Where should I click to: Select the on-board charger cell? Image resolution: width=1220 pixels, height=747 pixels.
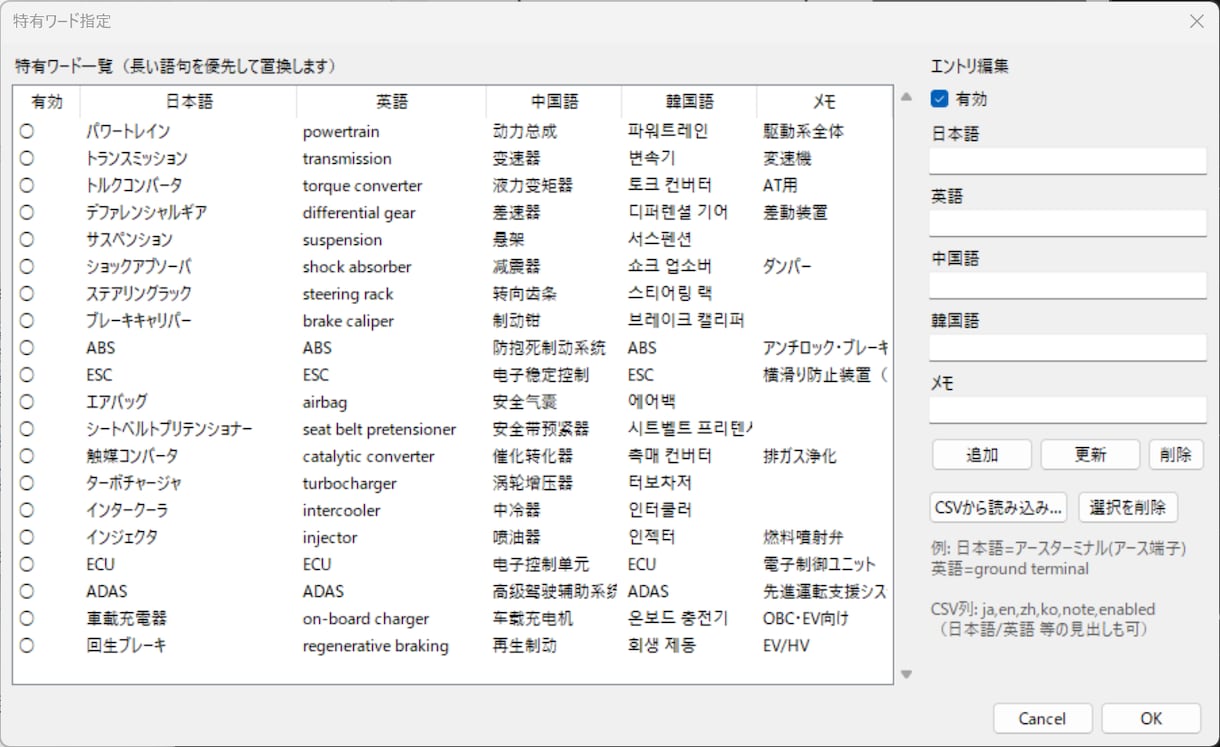tap(366, 617)
